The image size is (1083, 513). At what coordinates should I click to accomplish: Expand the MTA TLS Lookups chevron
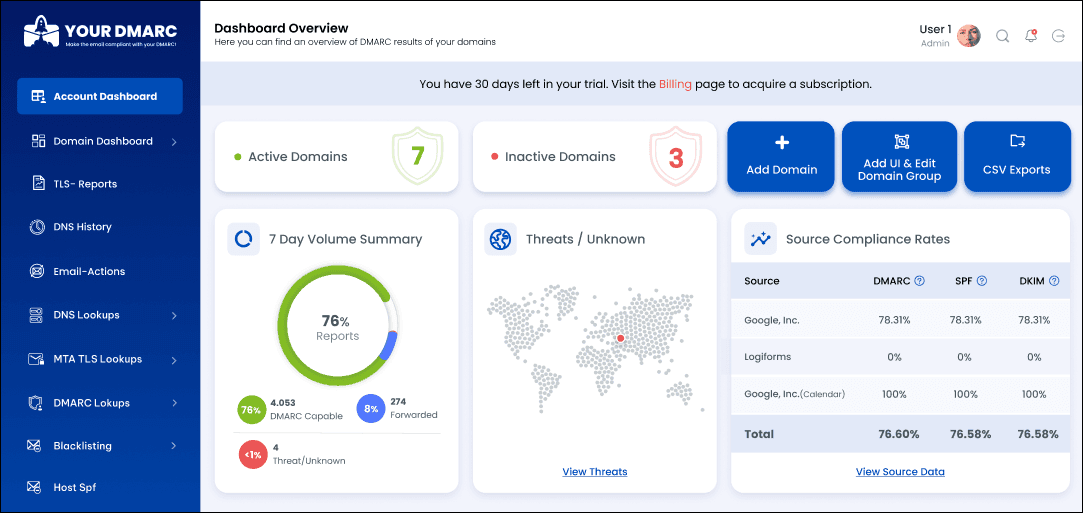tap(174, 360)
